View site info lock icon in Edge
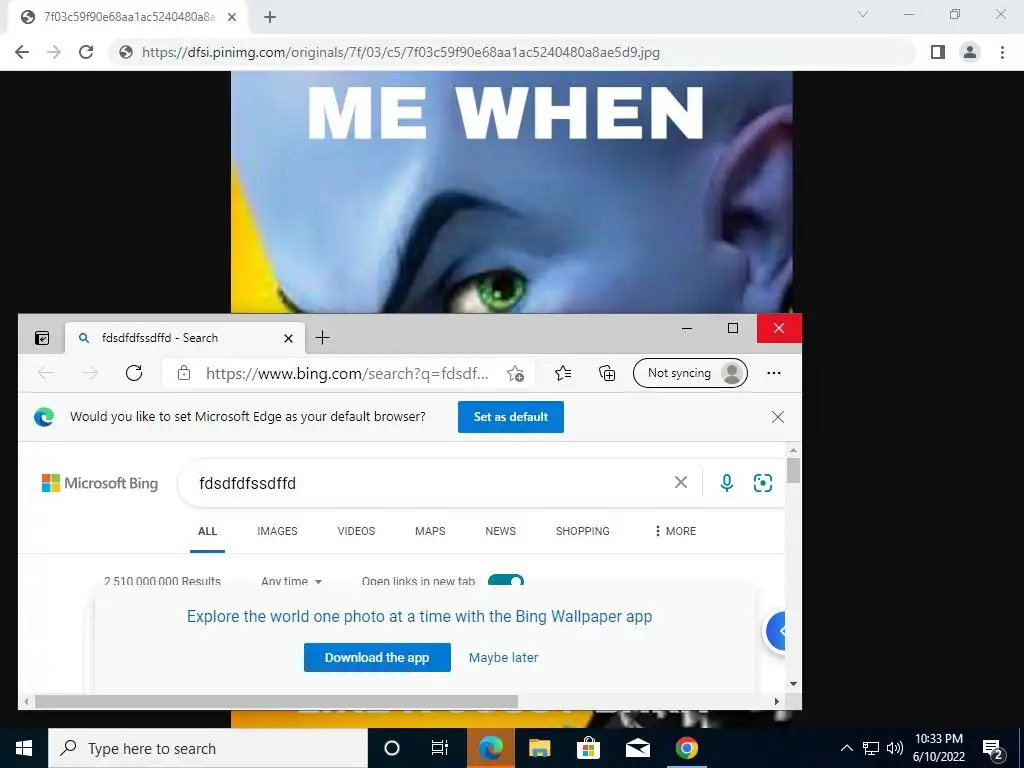Viewport: 1024px width, 768px height. click(184, 373)
